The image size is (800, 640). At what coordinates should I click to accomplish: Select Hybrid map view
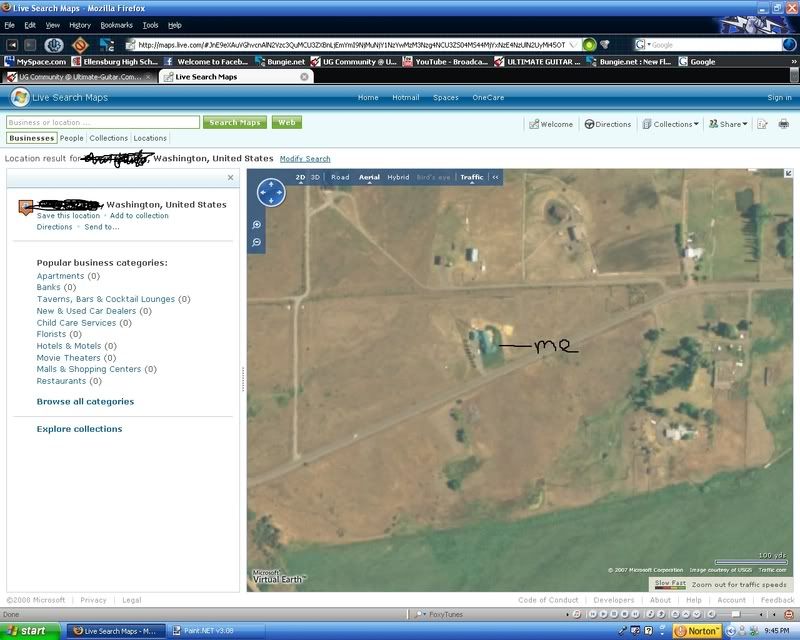point(398,177)
